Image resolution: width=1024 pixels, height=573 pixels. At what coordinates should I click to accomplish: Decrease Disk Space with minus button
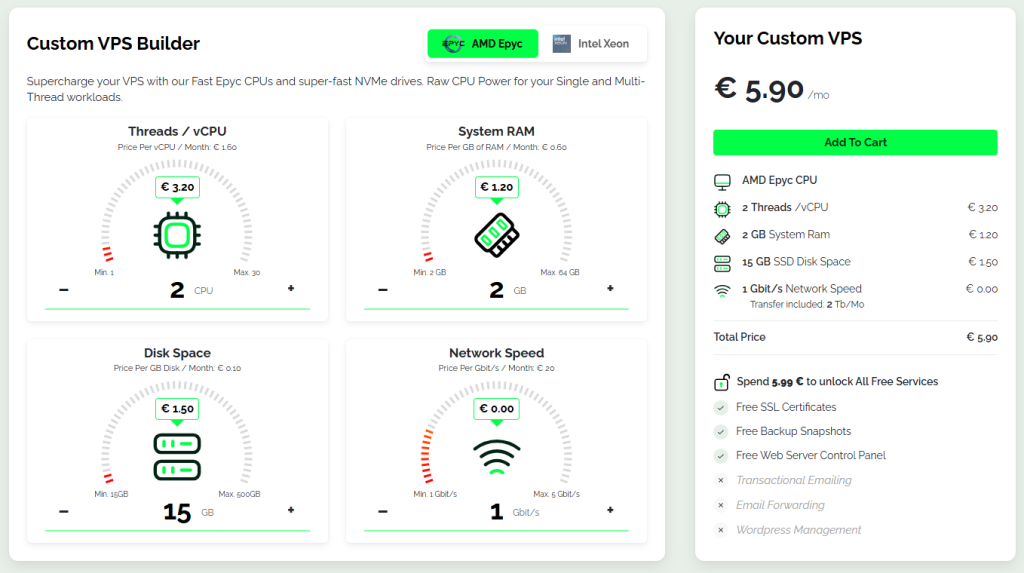(64, 511)
